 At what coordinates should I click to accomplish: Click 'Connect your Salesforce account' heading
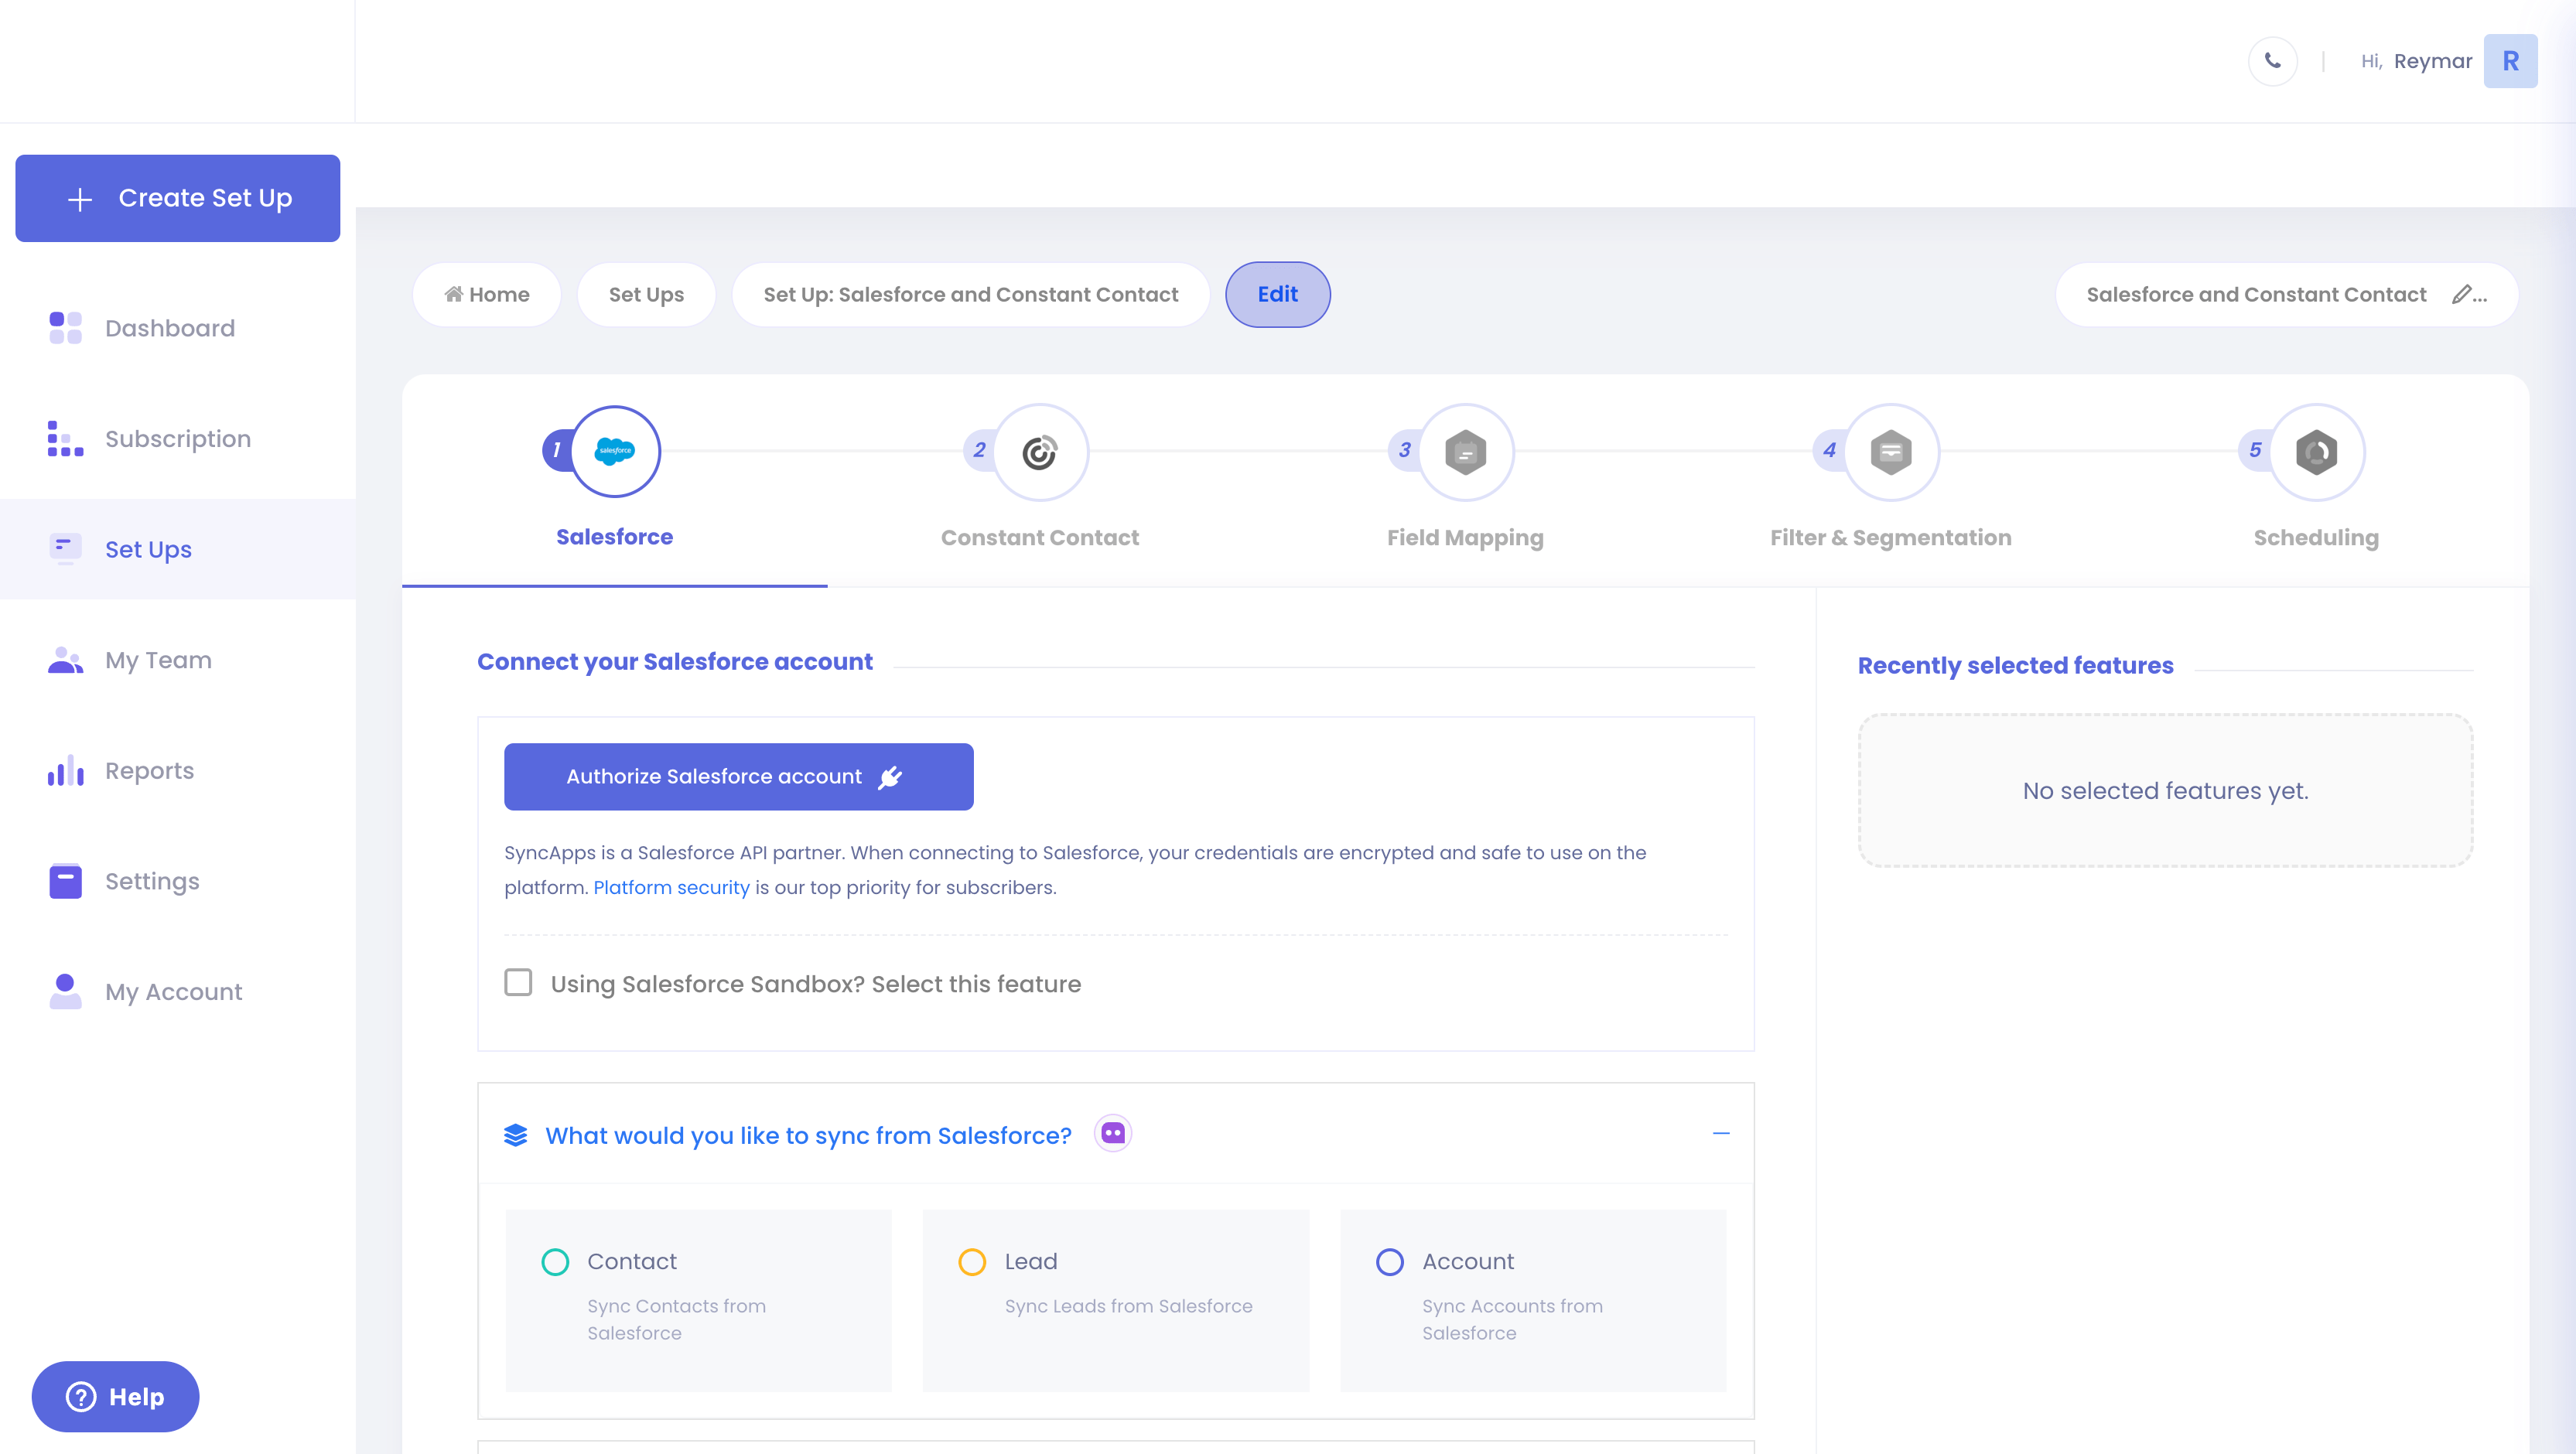(x=675, y=662)
